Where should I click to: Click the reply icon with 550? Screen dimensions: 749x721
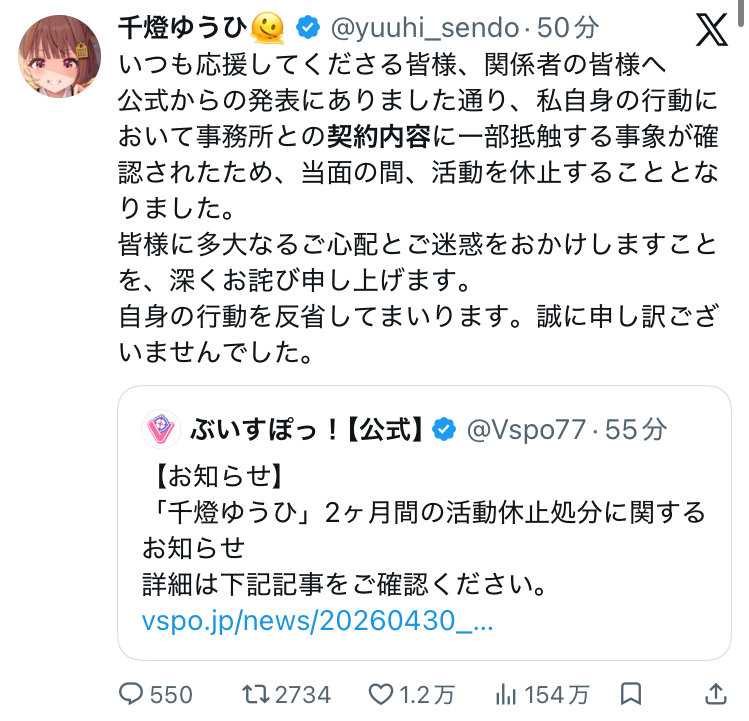pos(132,694)
